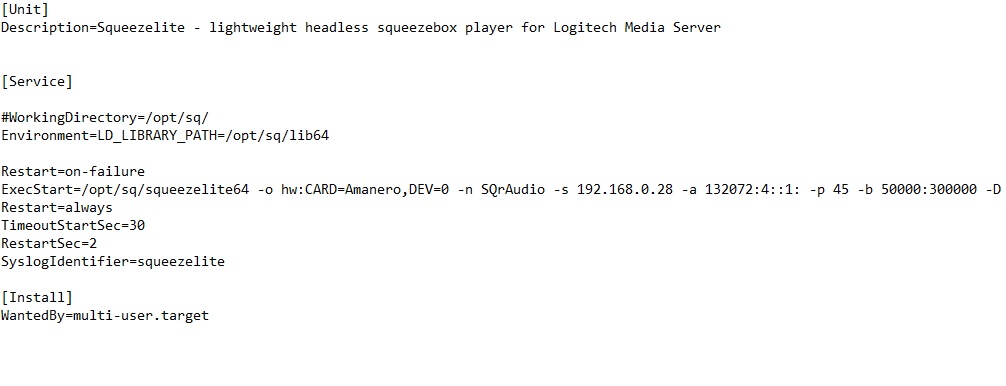Screen dimensions: 1006x386
Task: Click the Description=Squeezelite line
Action: click(x=361, y=28)
